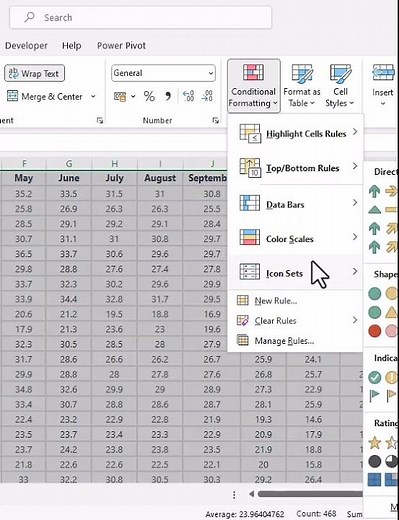
Task: Click the May header cell
Action: (23, 178)
